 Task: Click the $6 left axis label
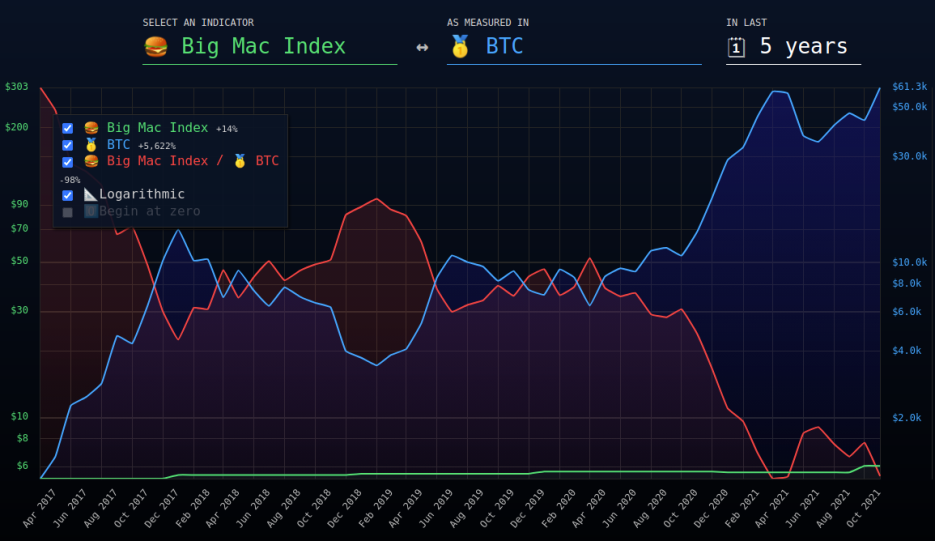click(x=22, y=466)
